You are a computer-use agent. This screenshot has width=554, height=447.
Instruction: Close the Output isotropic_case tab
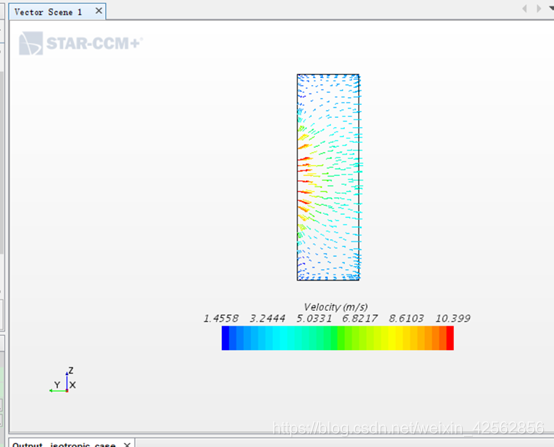(126, 445)
